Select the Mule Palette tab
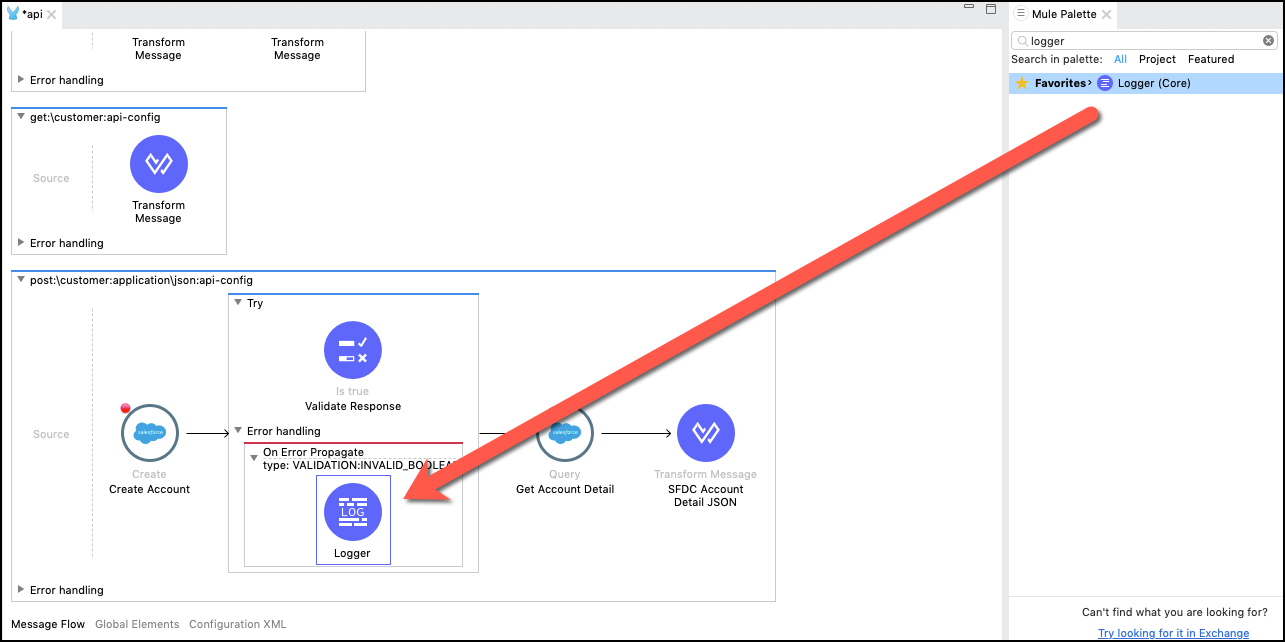1285x642 pixels. tap(1062, 14)
